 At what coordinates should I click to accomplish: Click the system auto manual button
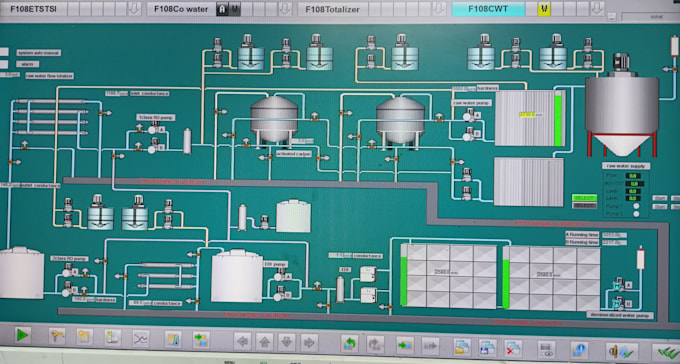tap(39, 52)
